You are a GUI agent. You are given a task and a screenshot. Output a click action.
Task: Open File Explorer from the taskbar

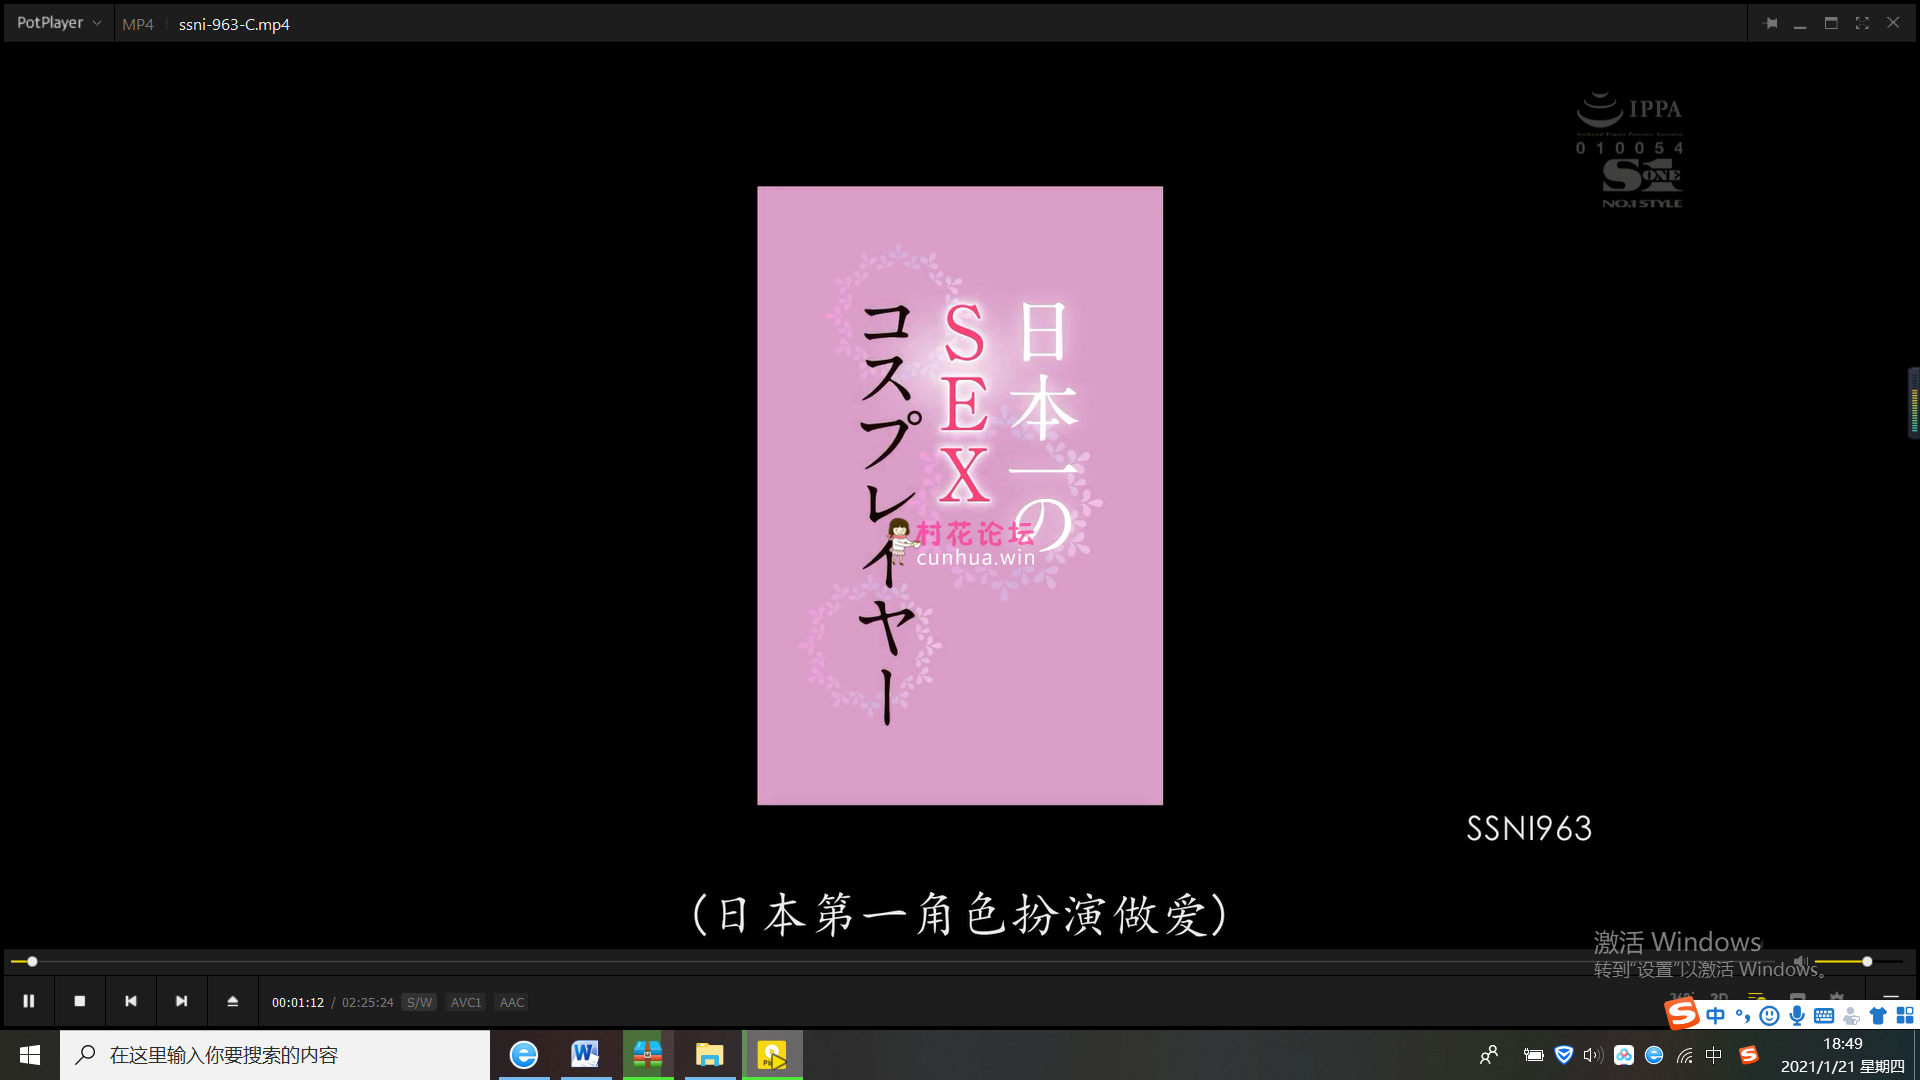click(710, 1055)
